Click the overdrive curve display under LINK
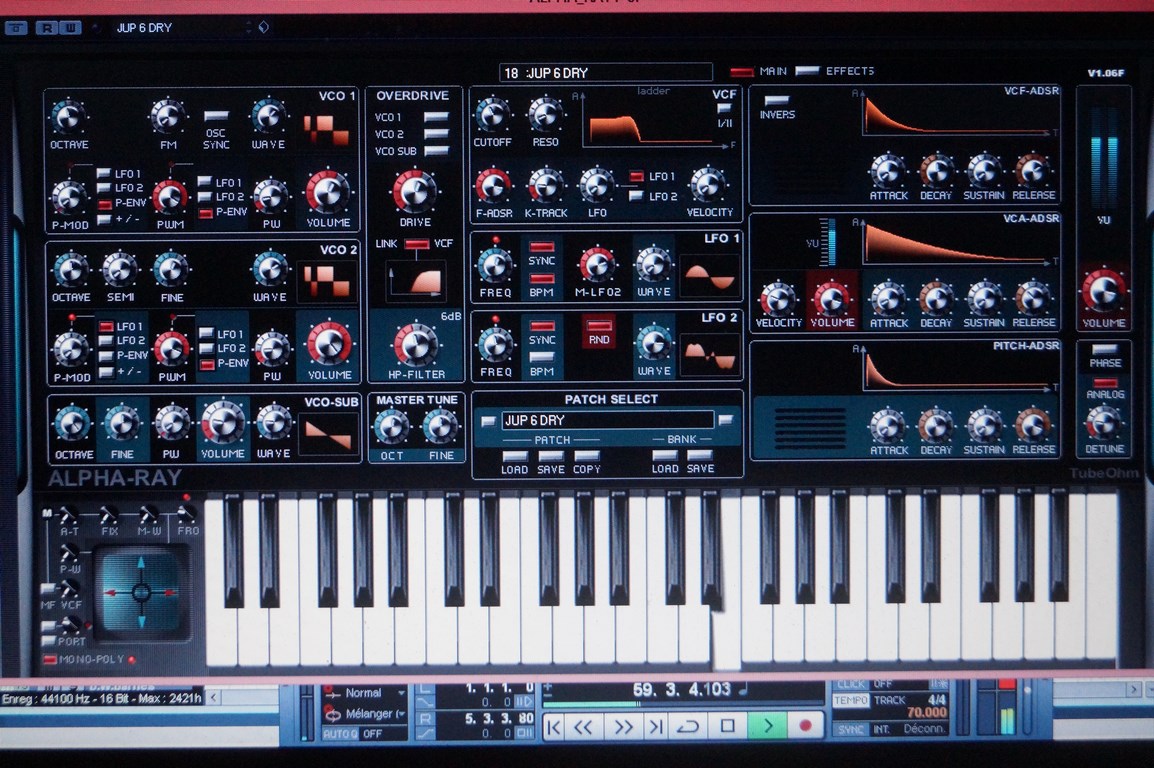 pos(417,281)
